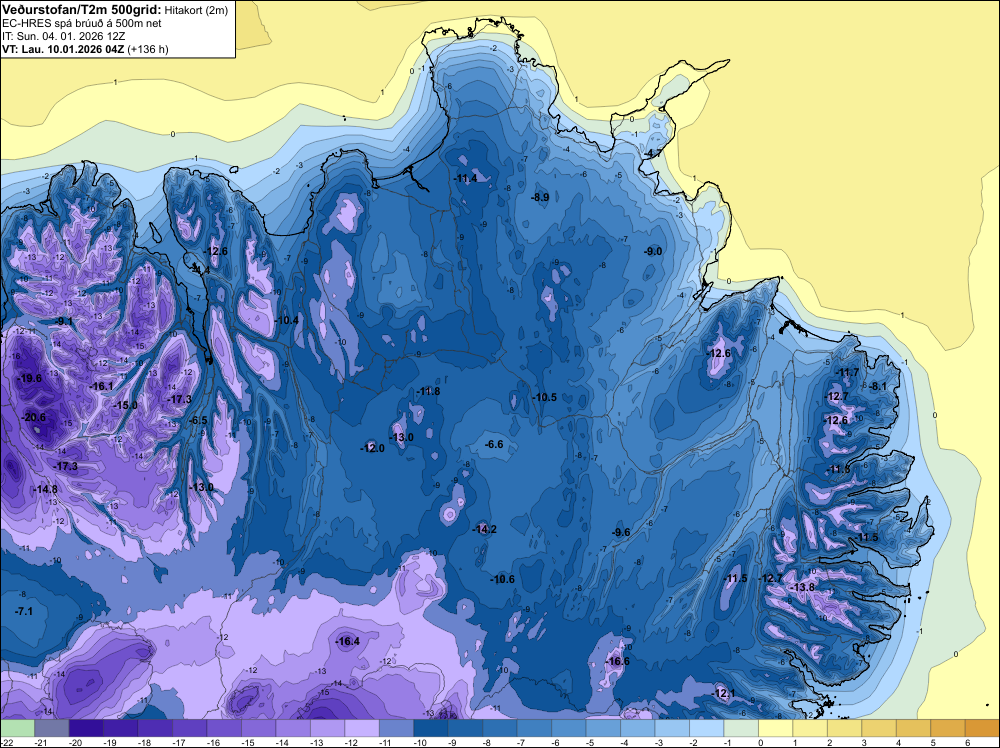Click the -4.4 temperature value
1000x748 pixels.
coord(201,270)
